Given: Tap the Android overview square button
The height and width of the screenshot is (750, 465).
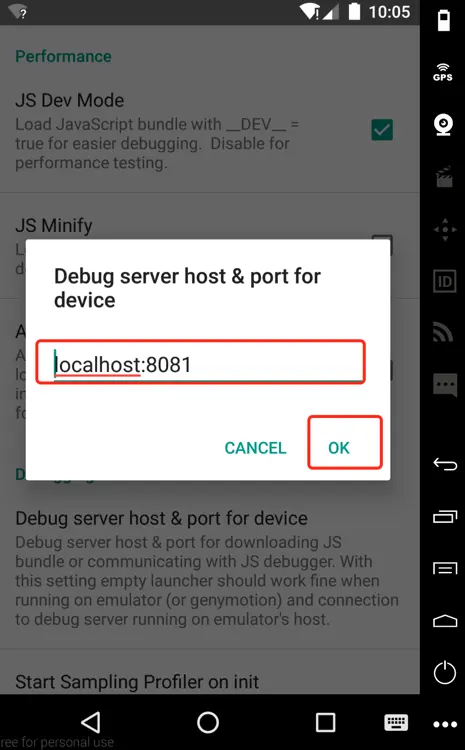Looking at the screenshot, I should (325, 722).
